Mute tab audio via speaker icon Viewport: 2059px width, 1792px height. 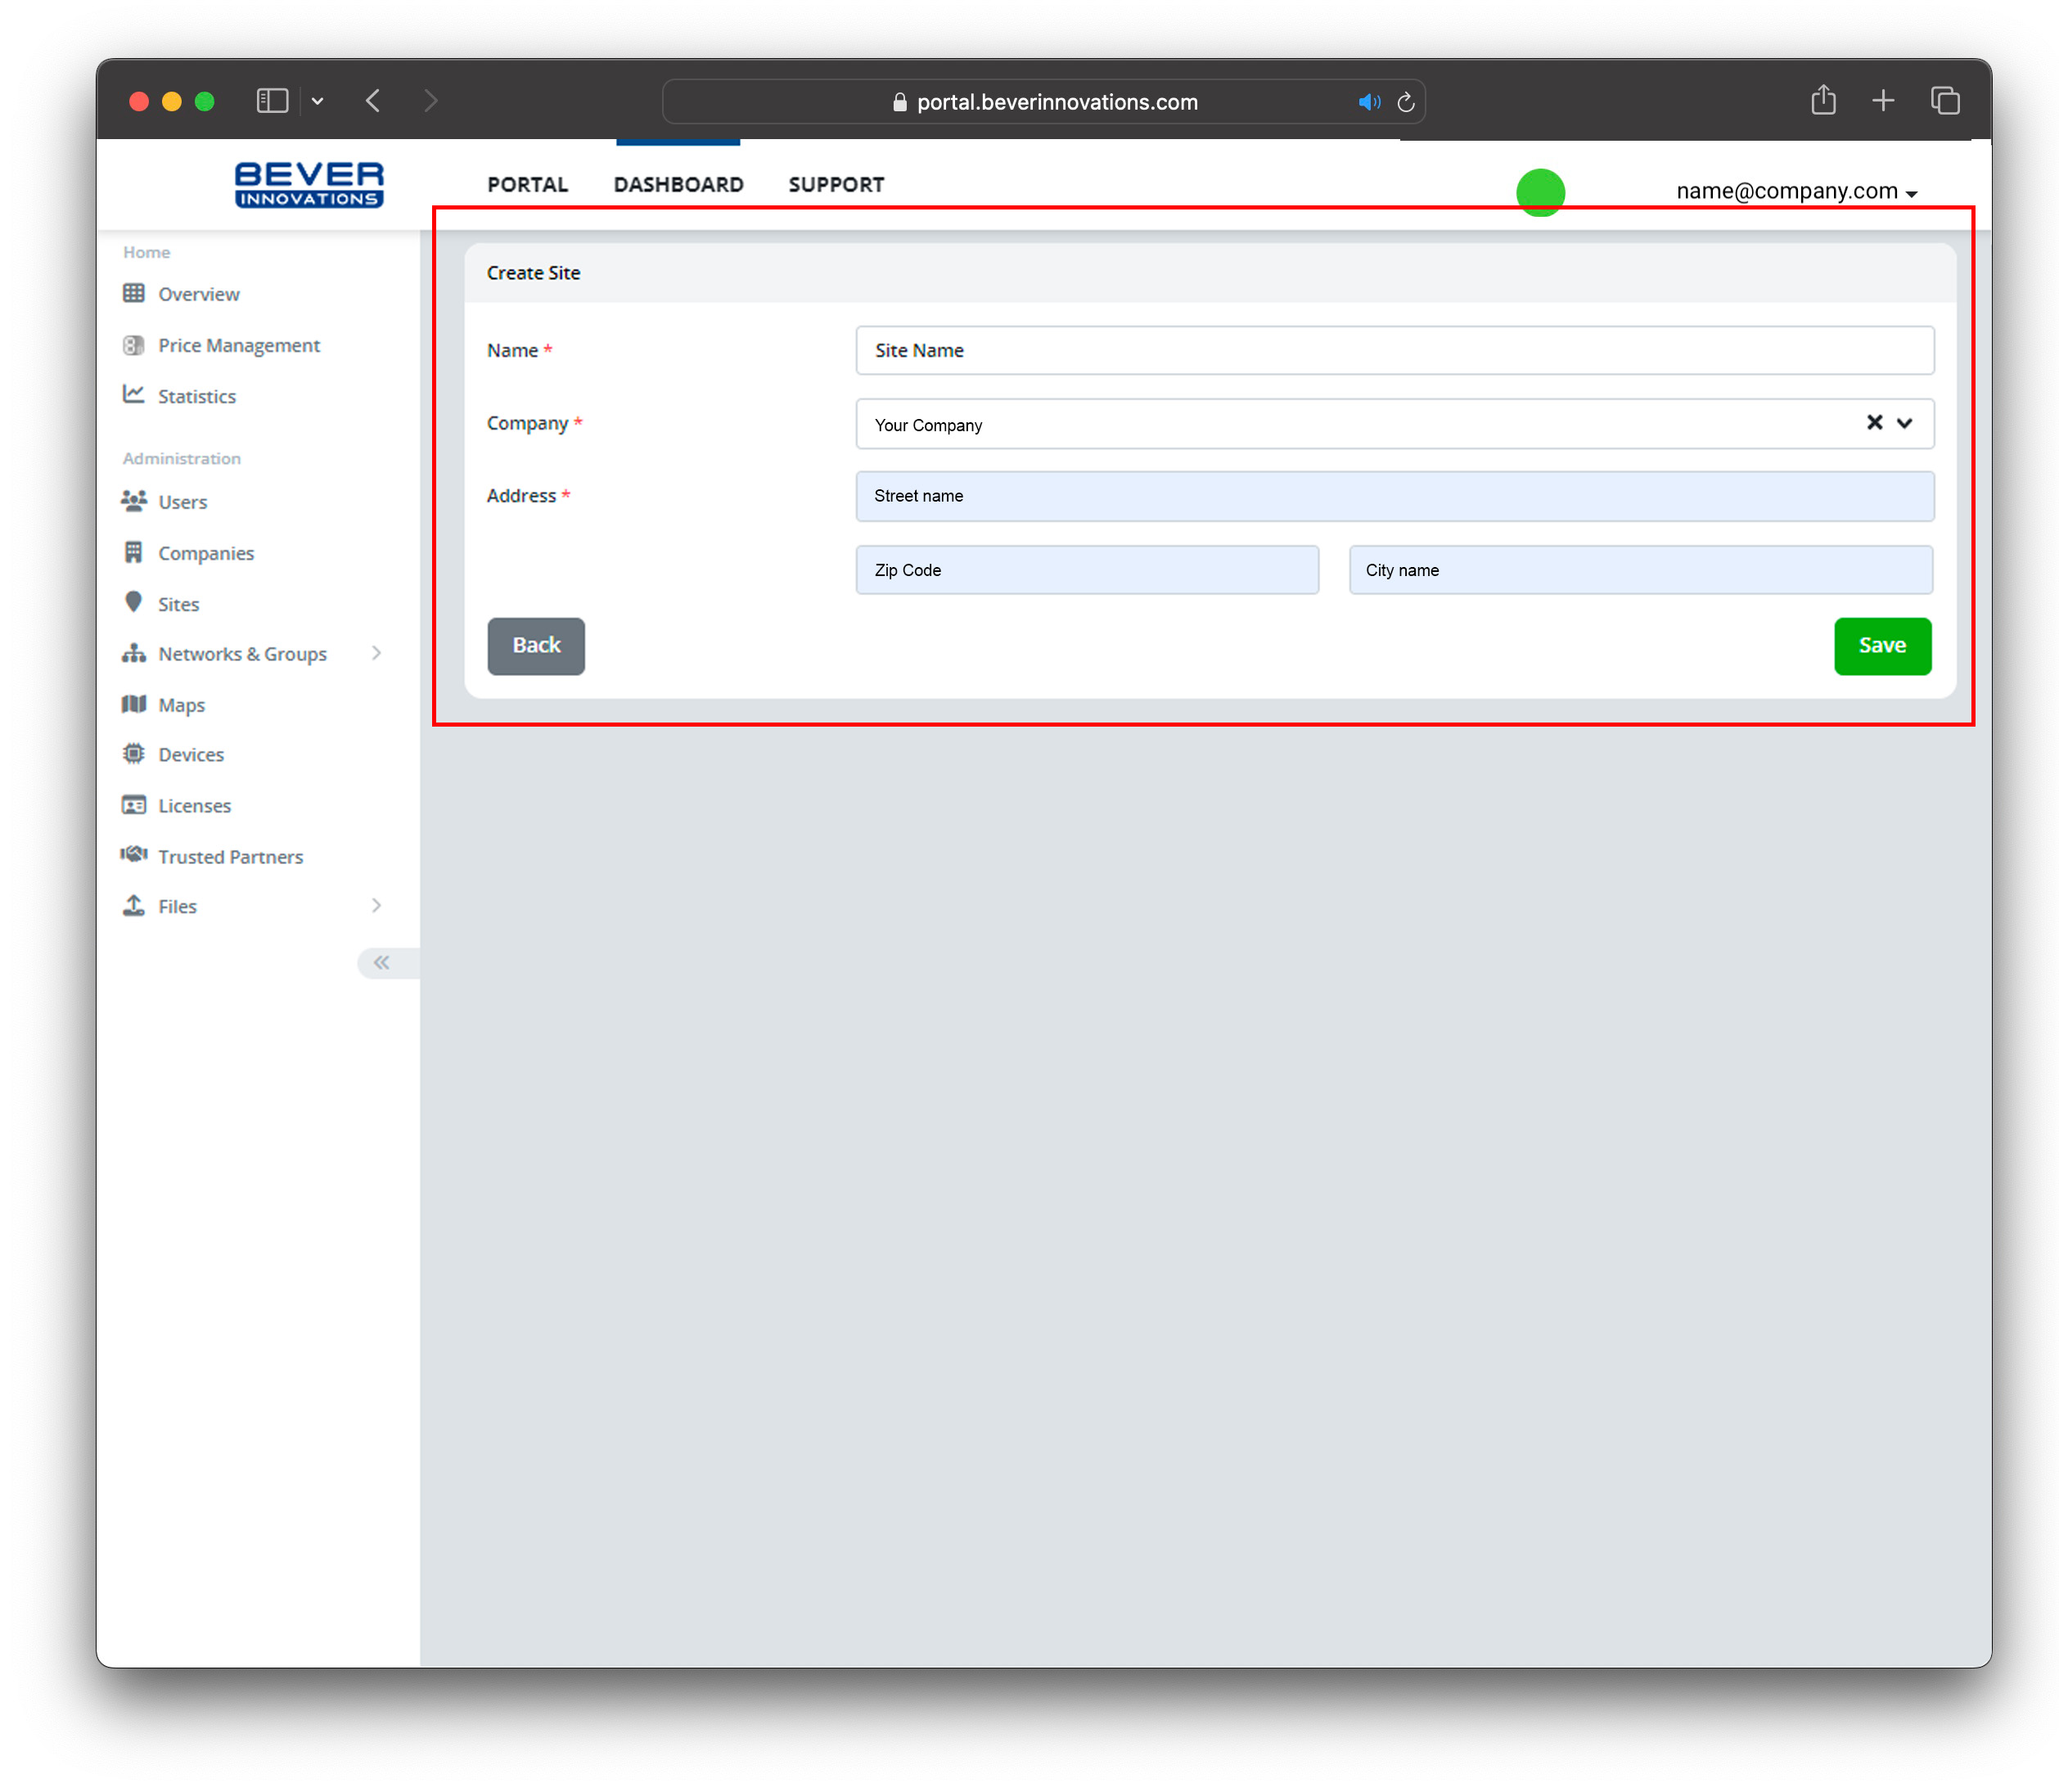[1368, 102]
